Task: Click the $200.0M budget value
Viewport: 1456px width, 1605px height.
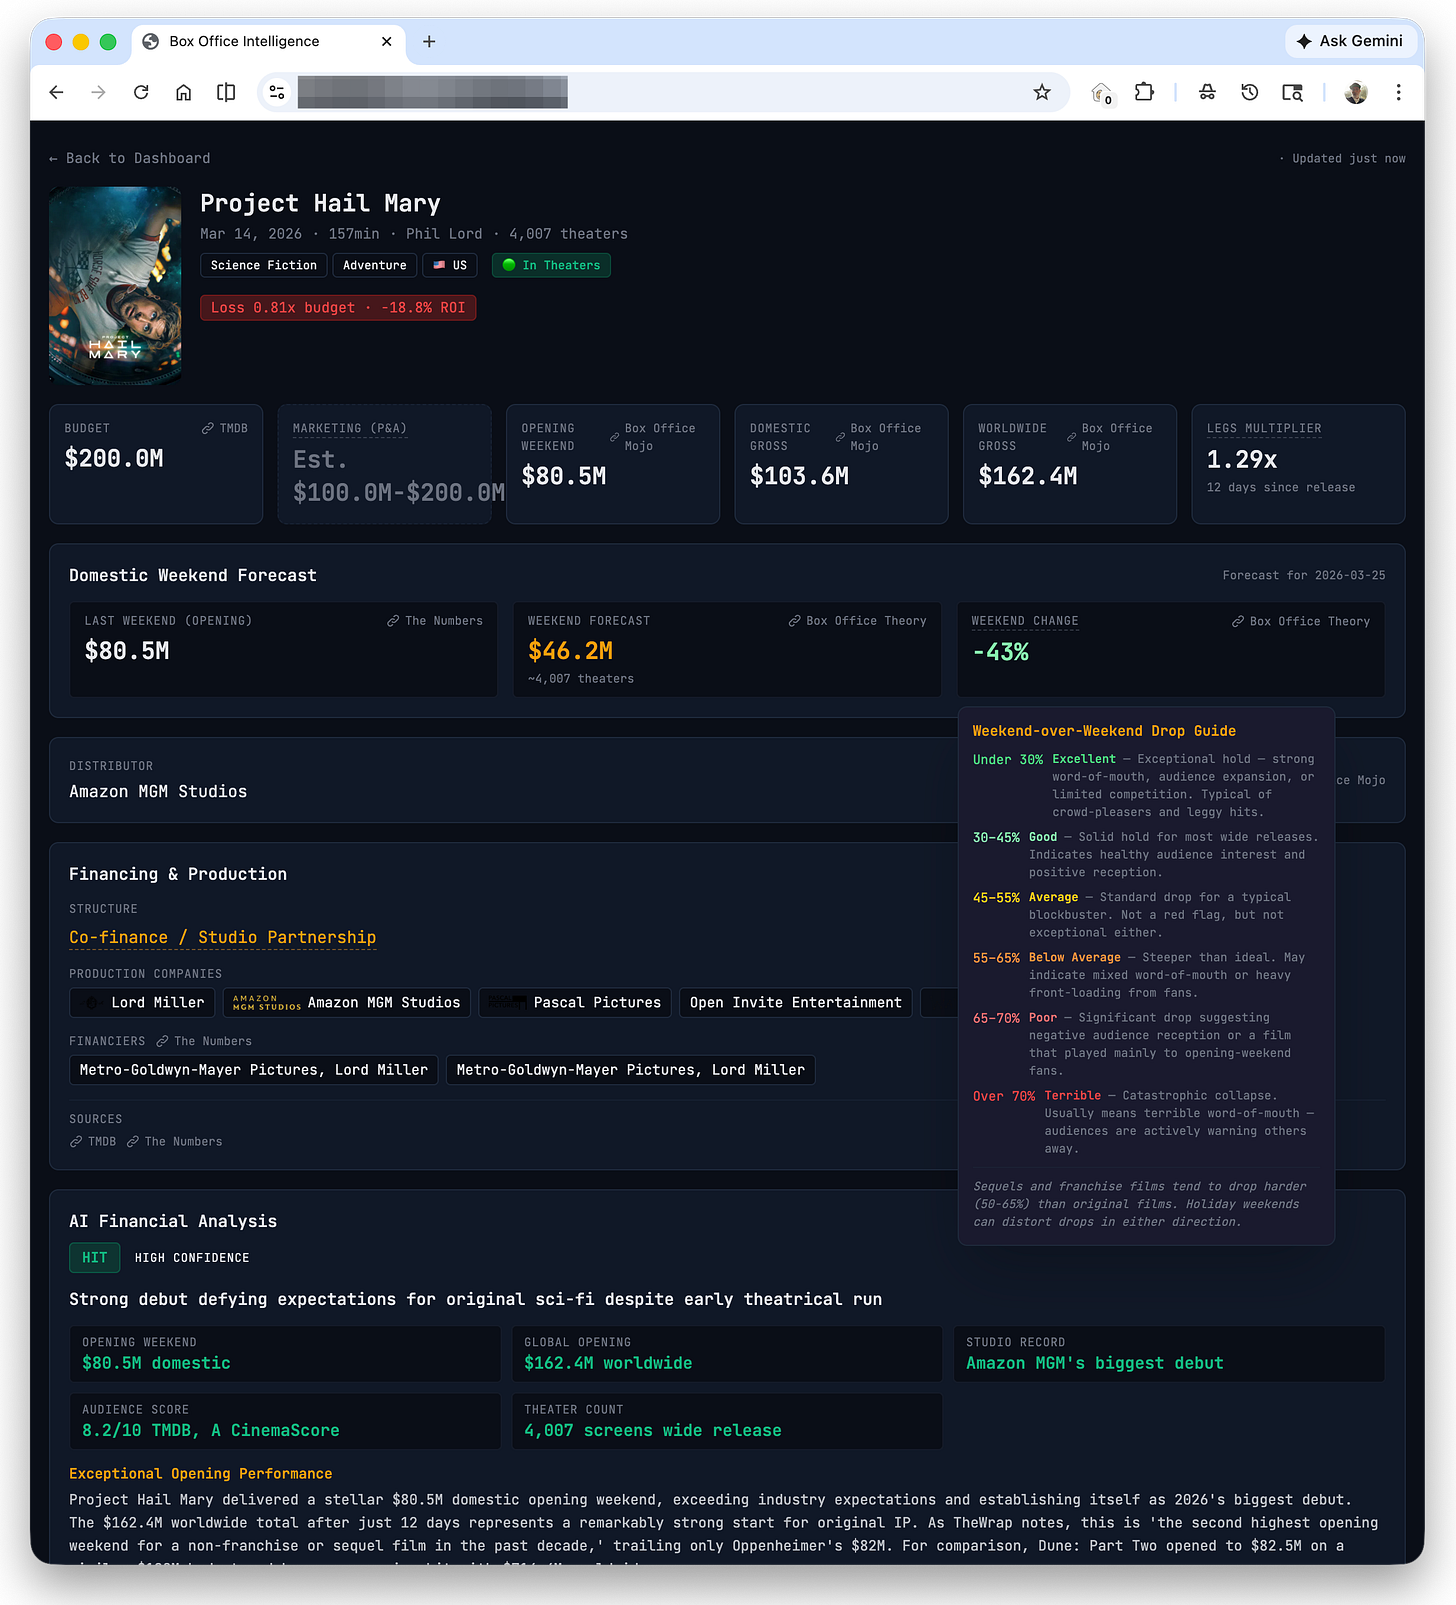Action: (x=114, y=459)
